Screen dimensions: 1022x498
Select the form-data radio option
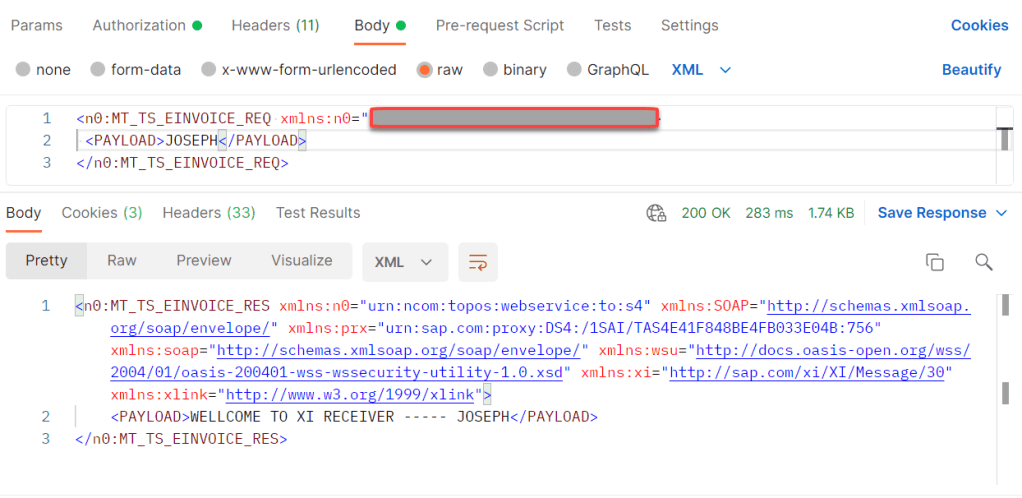pyautogui.click(x=98, y=70)
